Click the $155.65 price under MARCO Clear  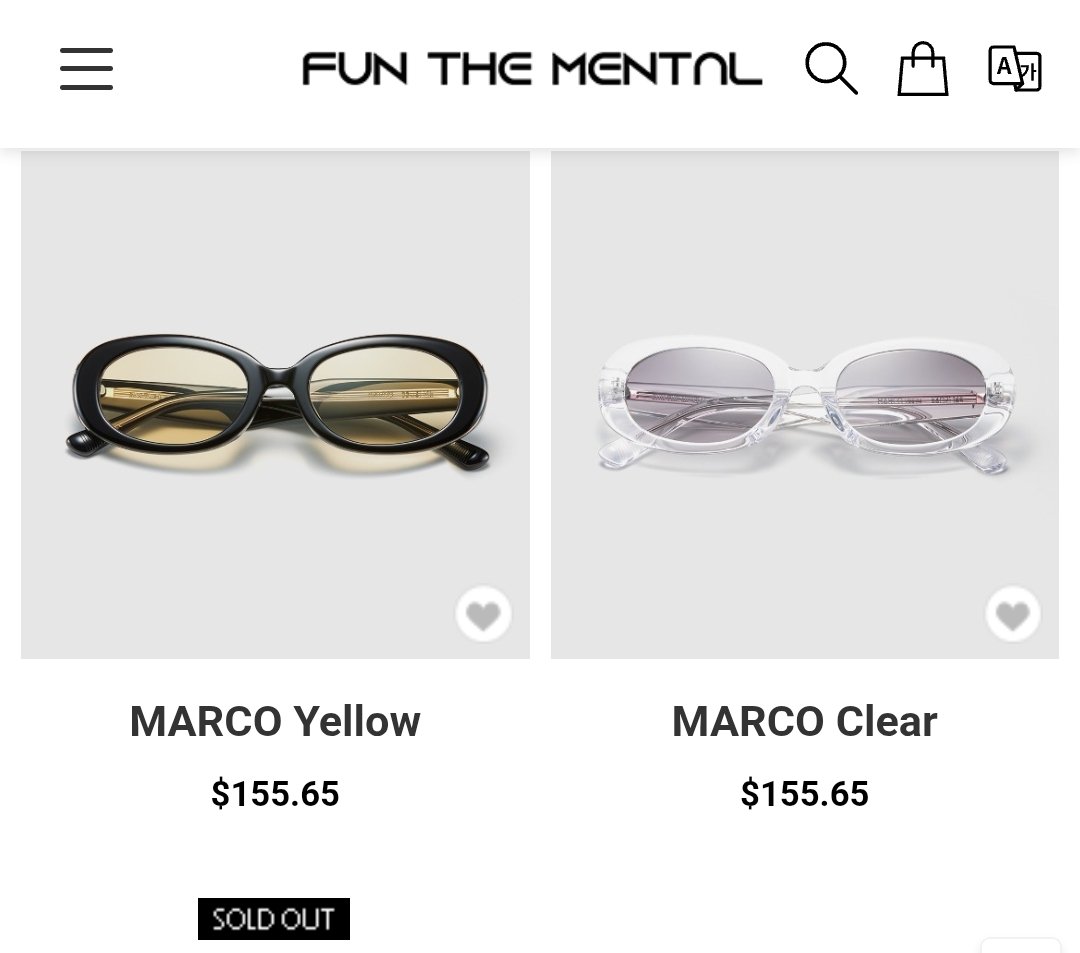coord(804,794)
